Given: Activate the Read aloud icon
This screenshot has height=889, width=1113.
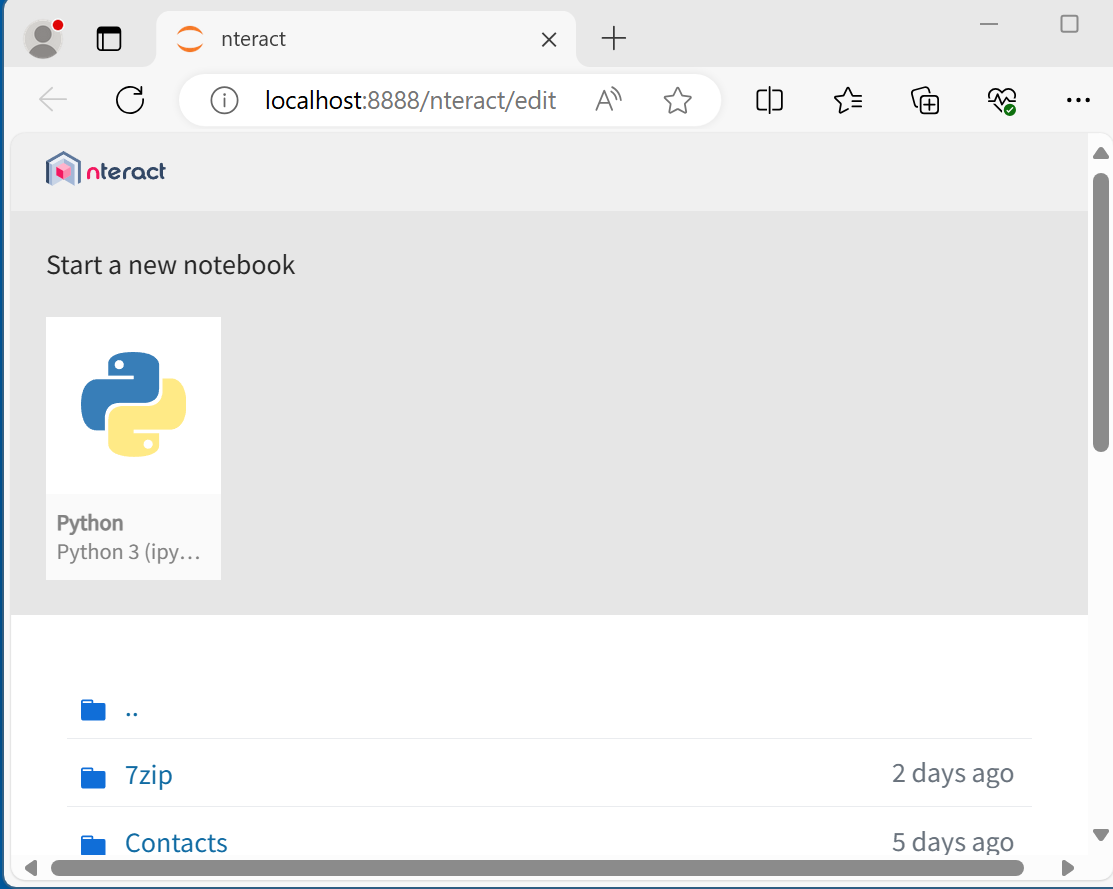Looking at the screenshot, I should 608,100.
